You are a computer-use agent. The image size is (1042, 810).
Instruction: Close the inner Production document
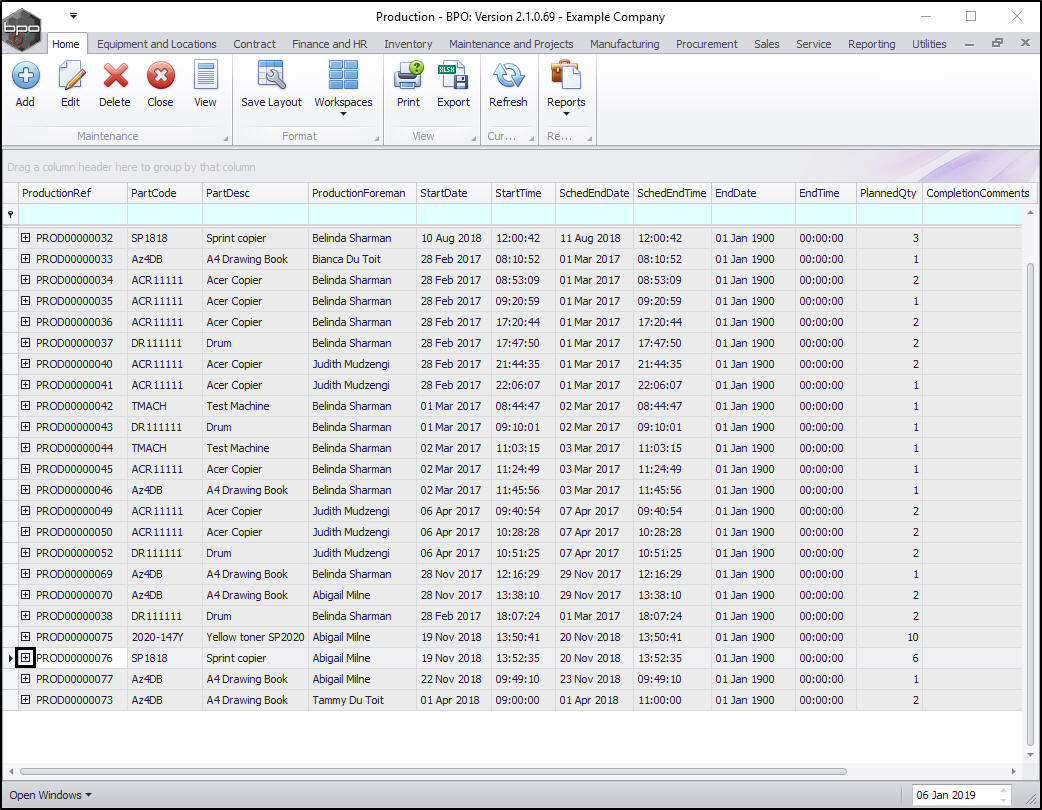pyautogui.click(x=1025, y=43)
